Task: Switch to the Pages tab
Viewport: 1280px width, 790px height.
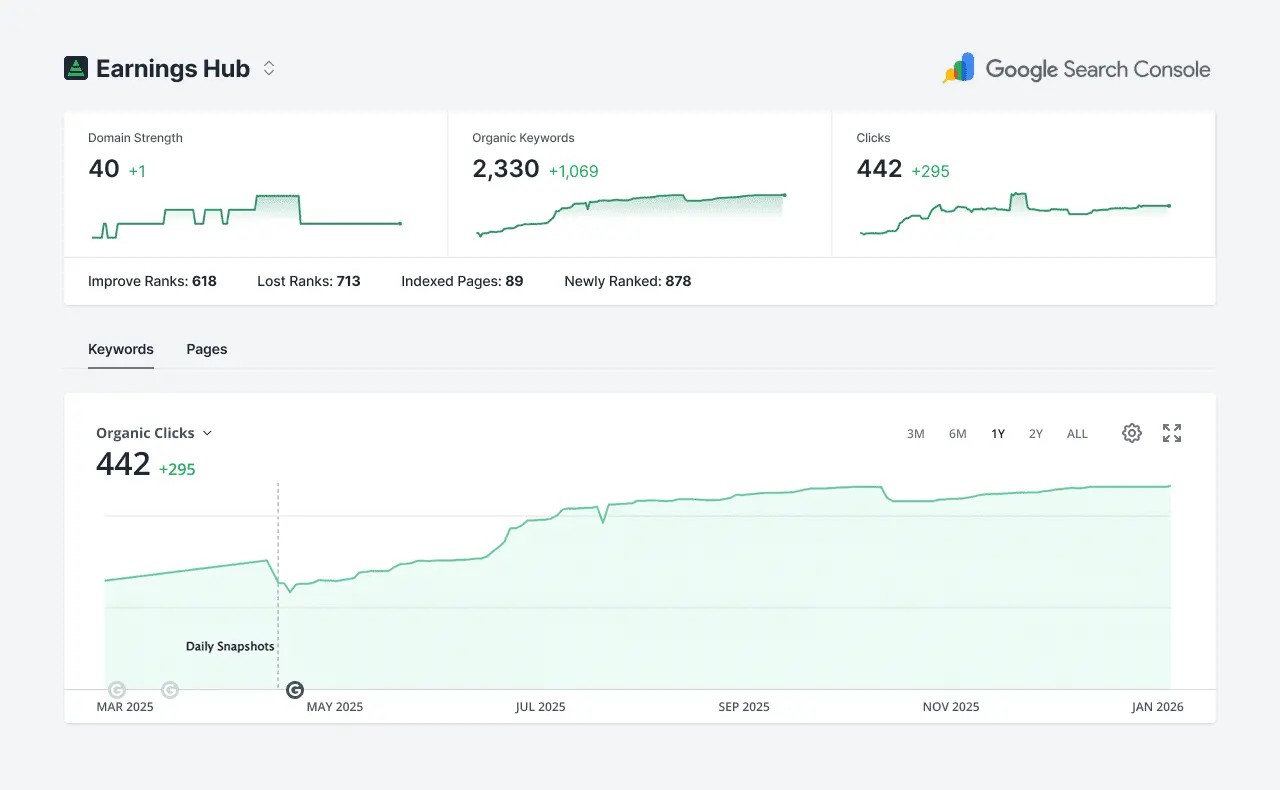Action: 206,349
